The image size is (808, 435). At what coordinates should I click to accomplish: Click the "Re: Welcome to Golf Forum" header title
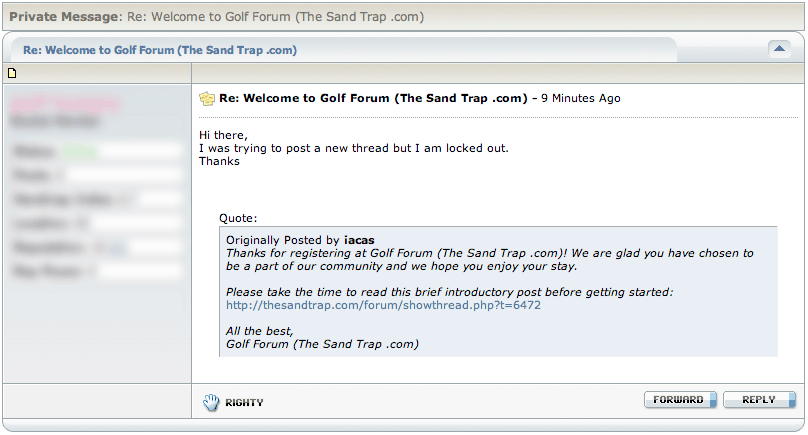pyautogui.click(x=160, y=49)
